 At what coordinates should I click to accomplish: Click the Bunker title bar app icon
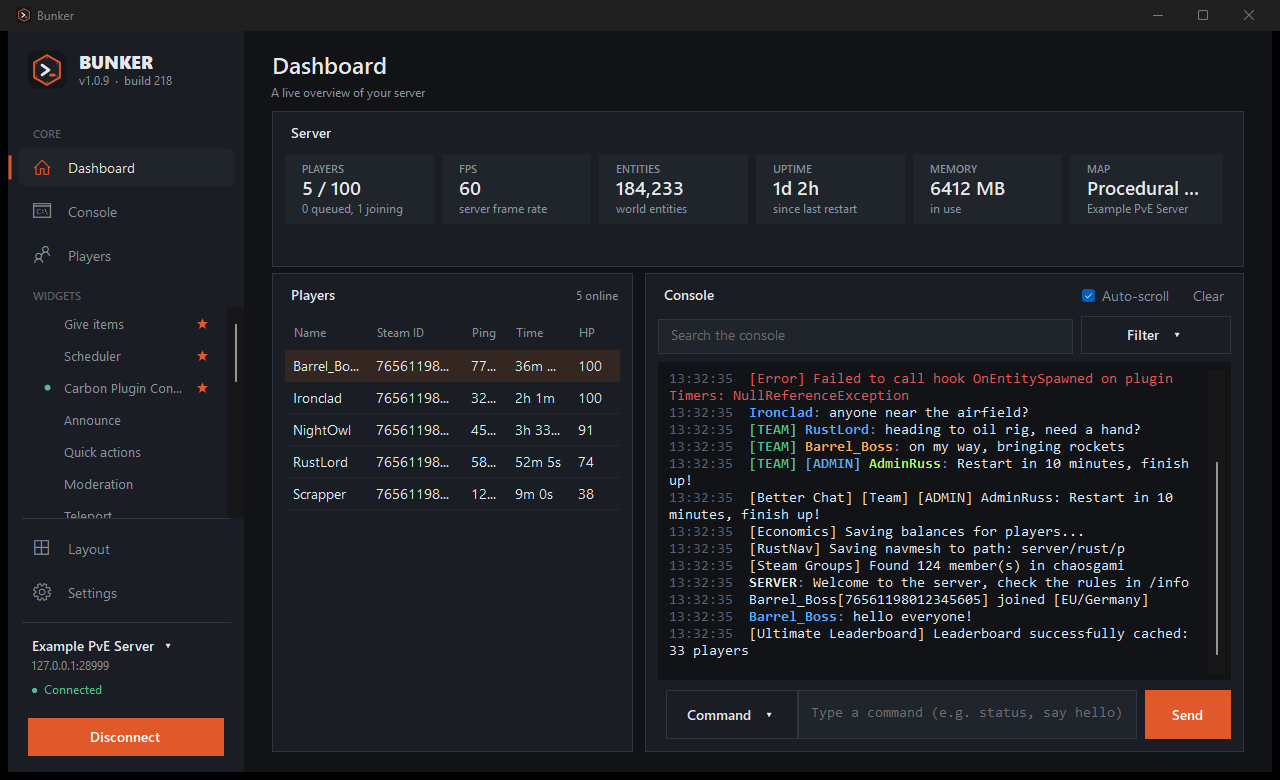[24, 15]
